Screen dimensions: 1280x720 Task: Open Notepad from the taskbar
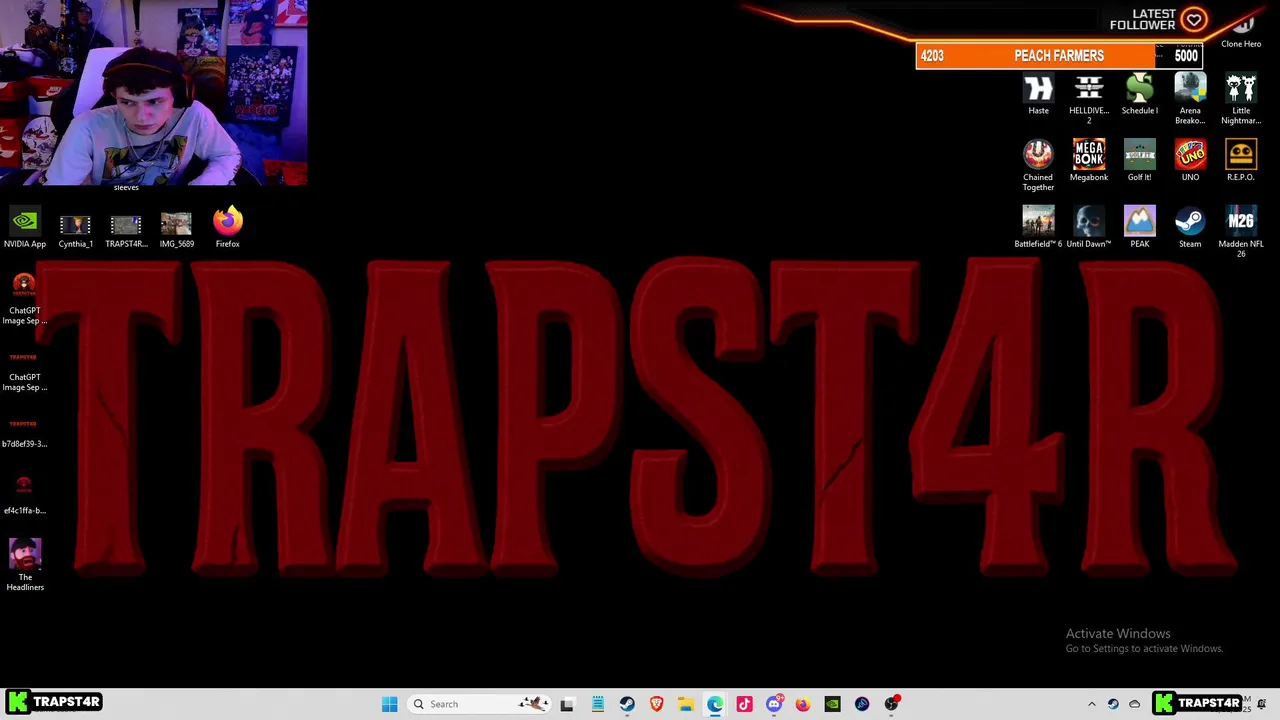tap(597, 704)
